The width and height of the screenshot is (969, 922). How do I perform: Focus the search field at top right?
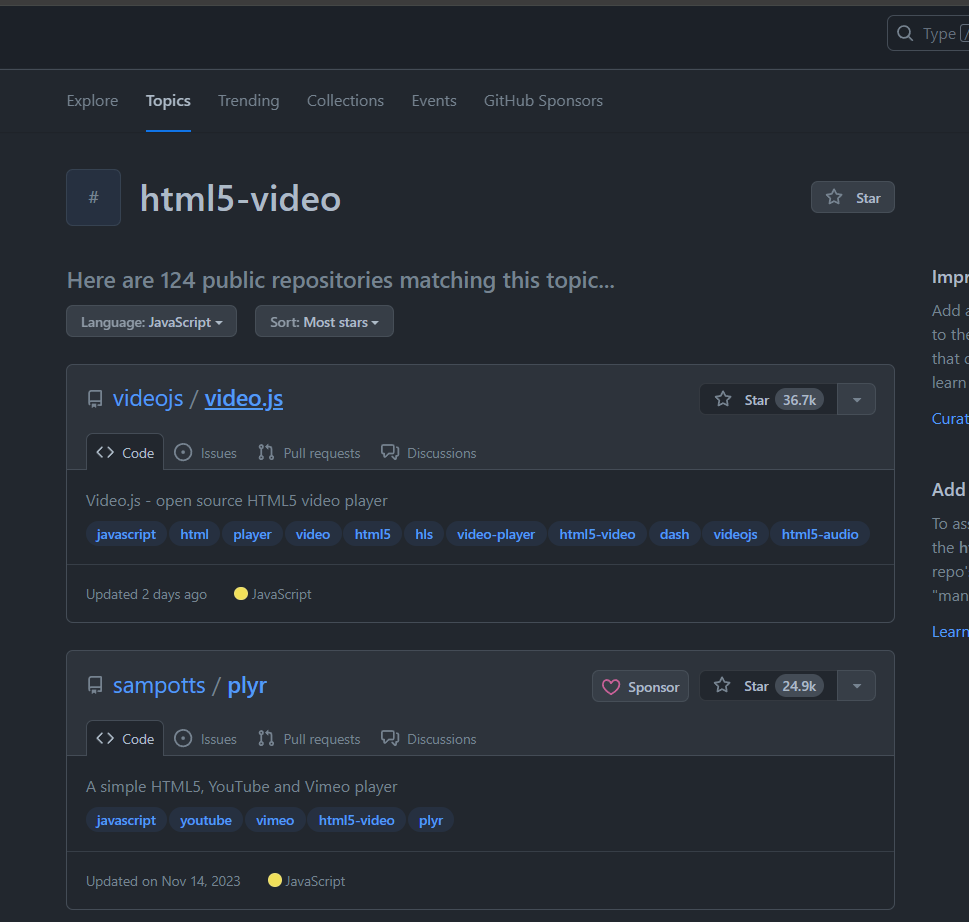point(928,33)
